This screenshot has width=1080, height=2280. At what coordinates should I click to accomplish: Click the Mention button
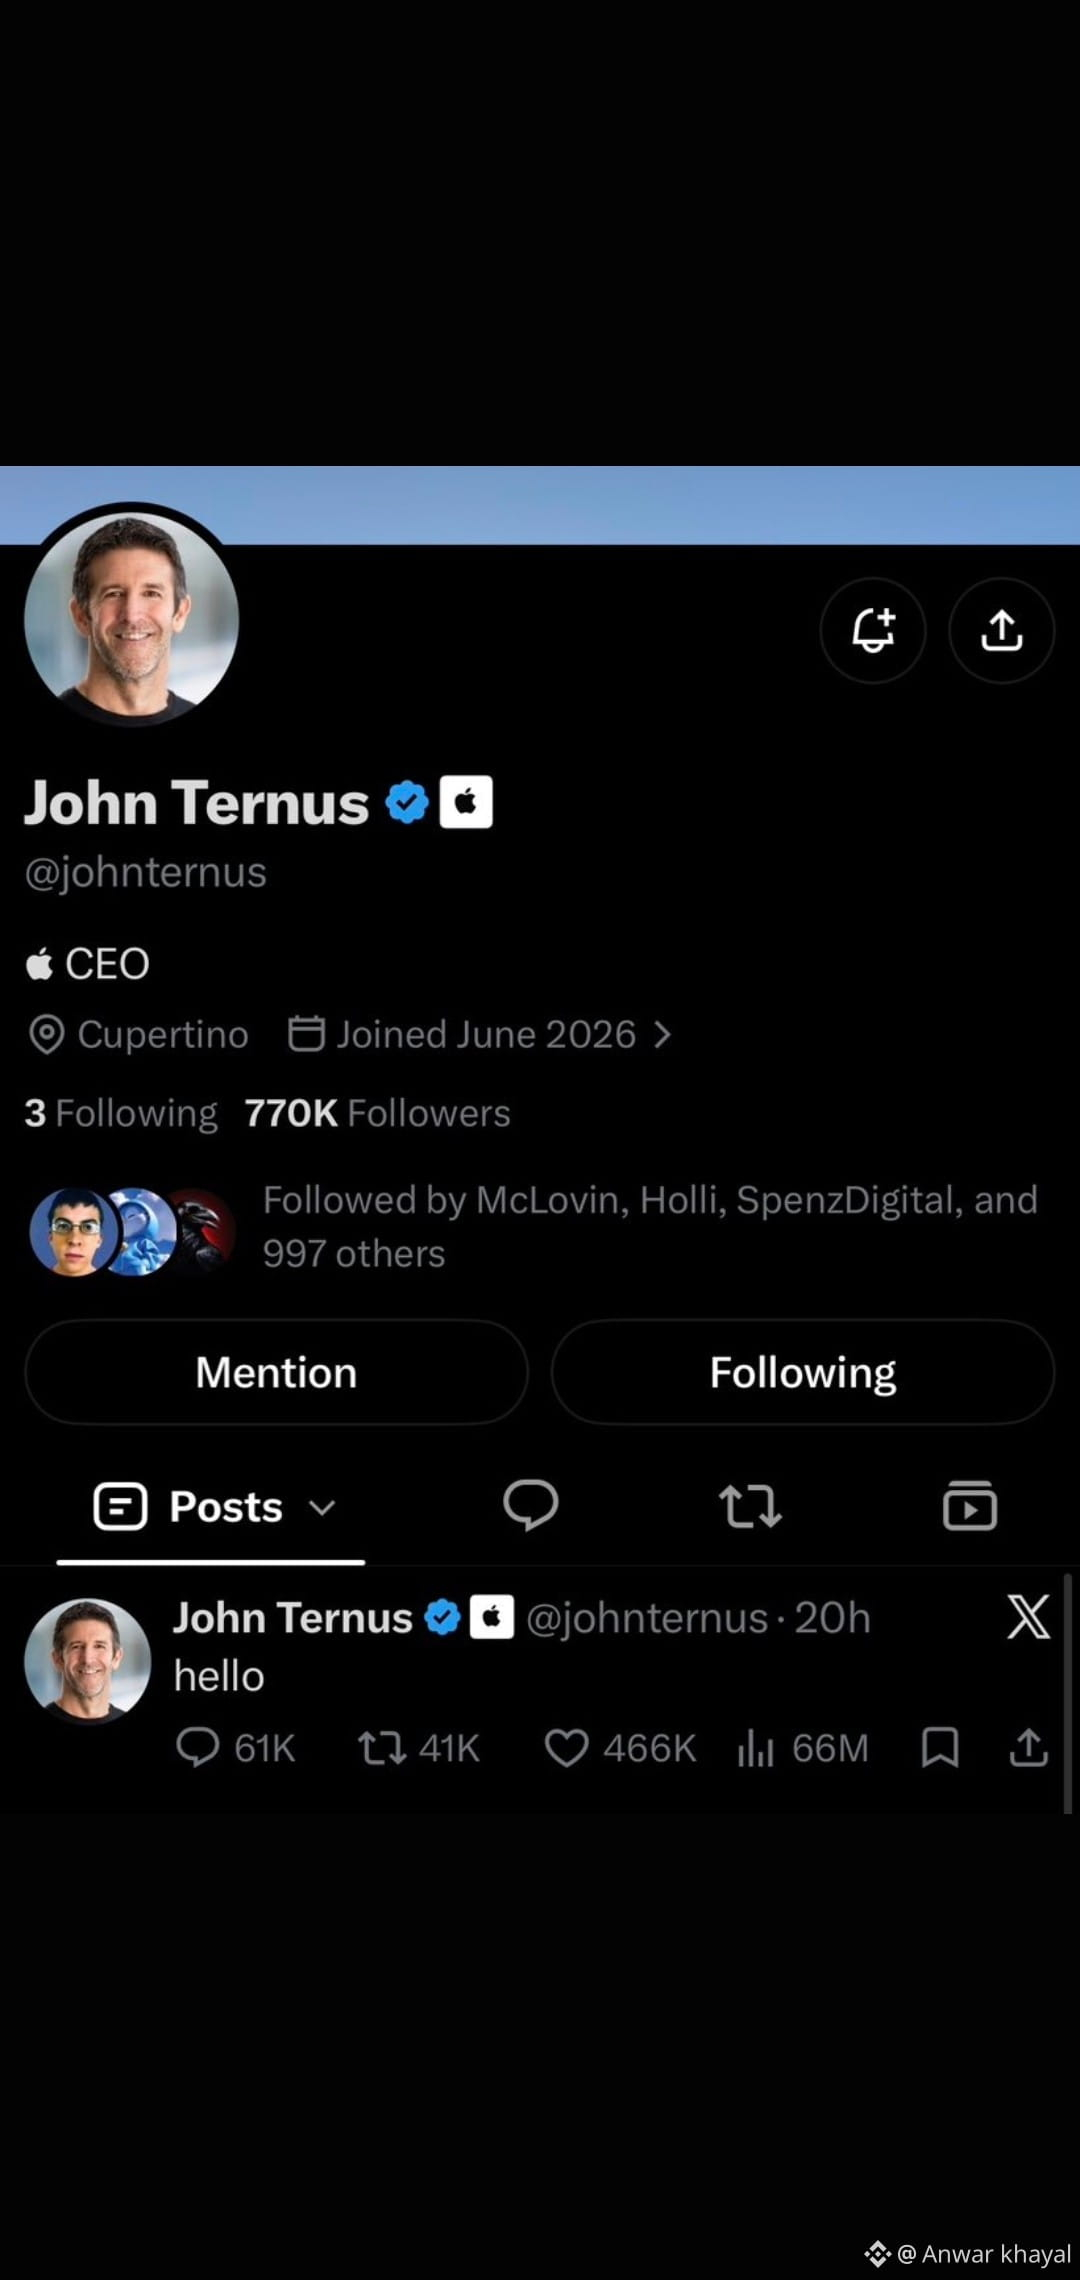tap(276, 1372)
